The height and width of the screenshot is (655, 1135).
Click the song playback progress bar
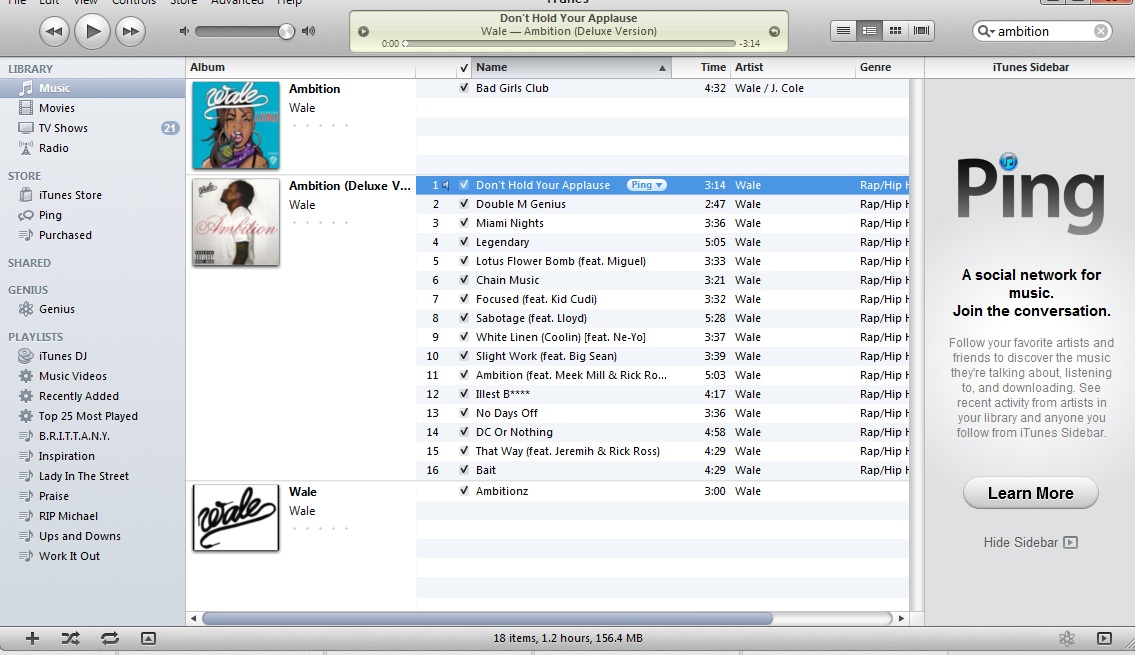point(570,43)
